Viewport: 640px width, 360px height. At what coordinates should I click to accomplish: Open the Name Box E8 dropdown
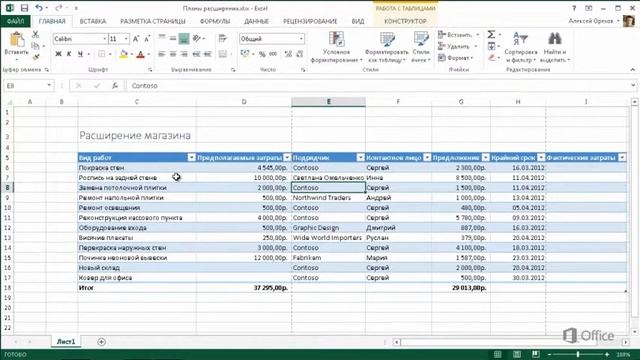coord(49,85)
